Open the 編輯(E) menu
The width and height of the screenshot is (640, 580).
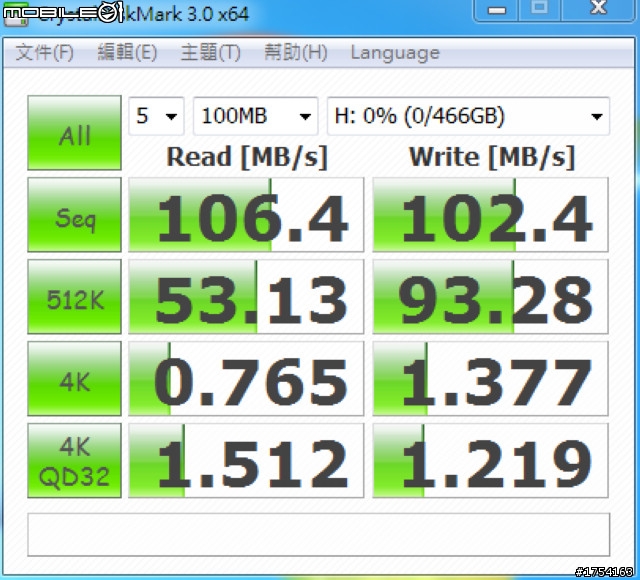[127, 53]
